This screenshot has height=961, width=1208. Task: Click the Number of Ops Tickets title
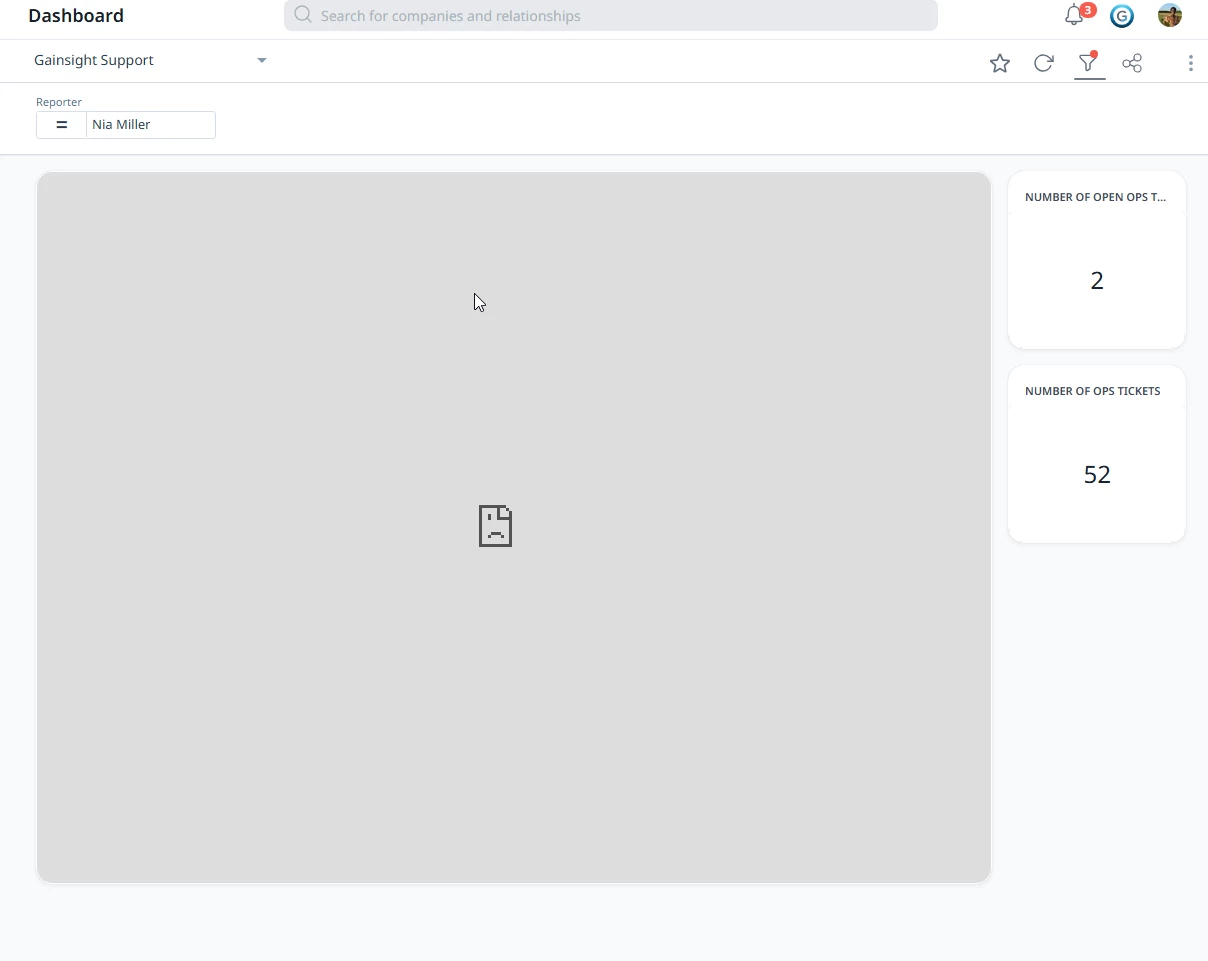point(1093,391)
